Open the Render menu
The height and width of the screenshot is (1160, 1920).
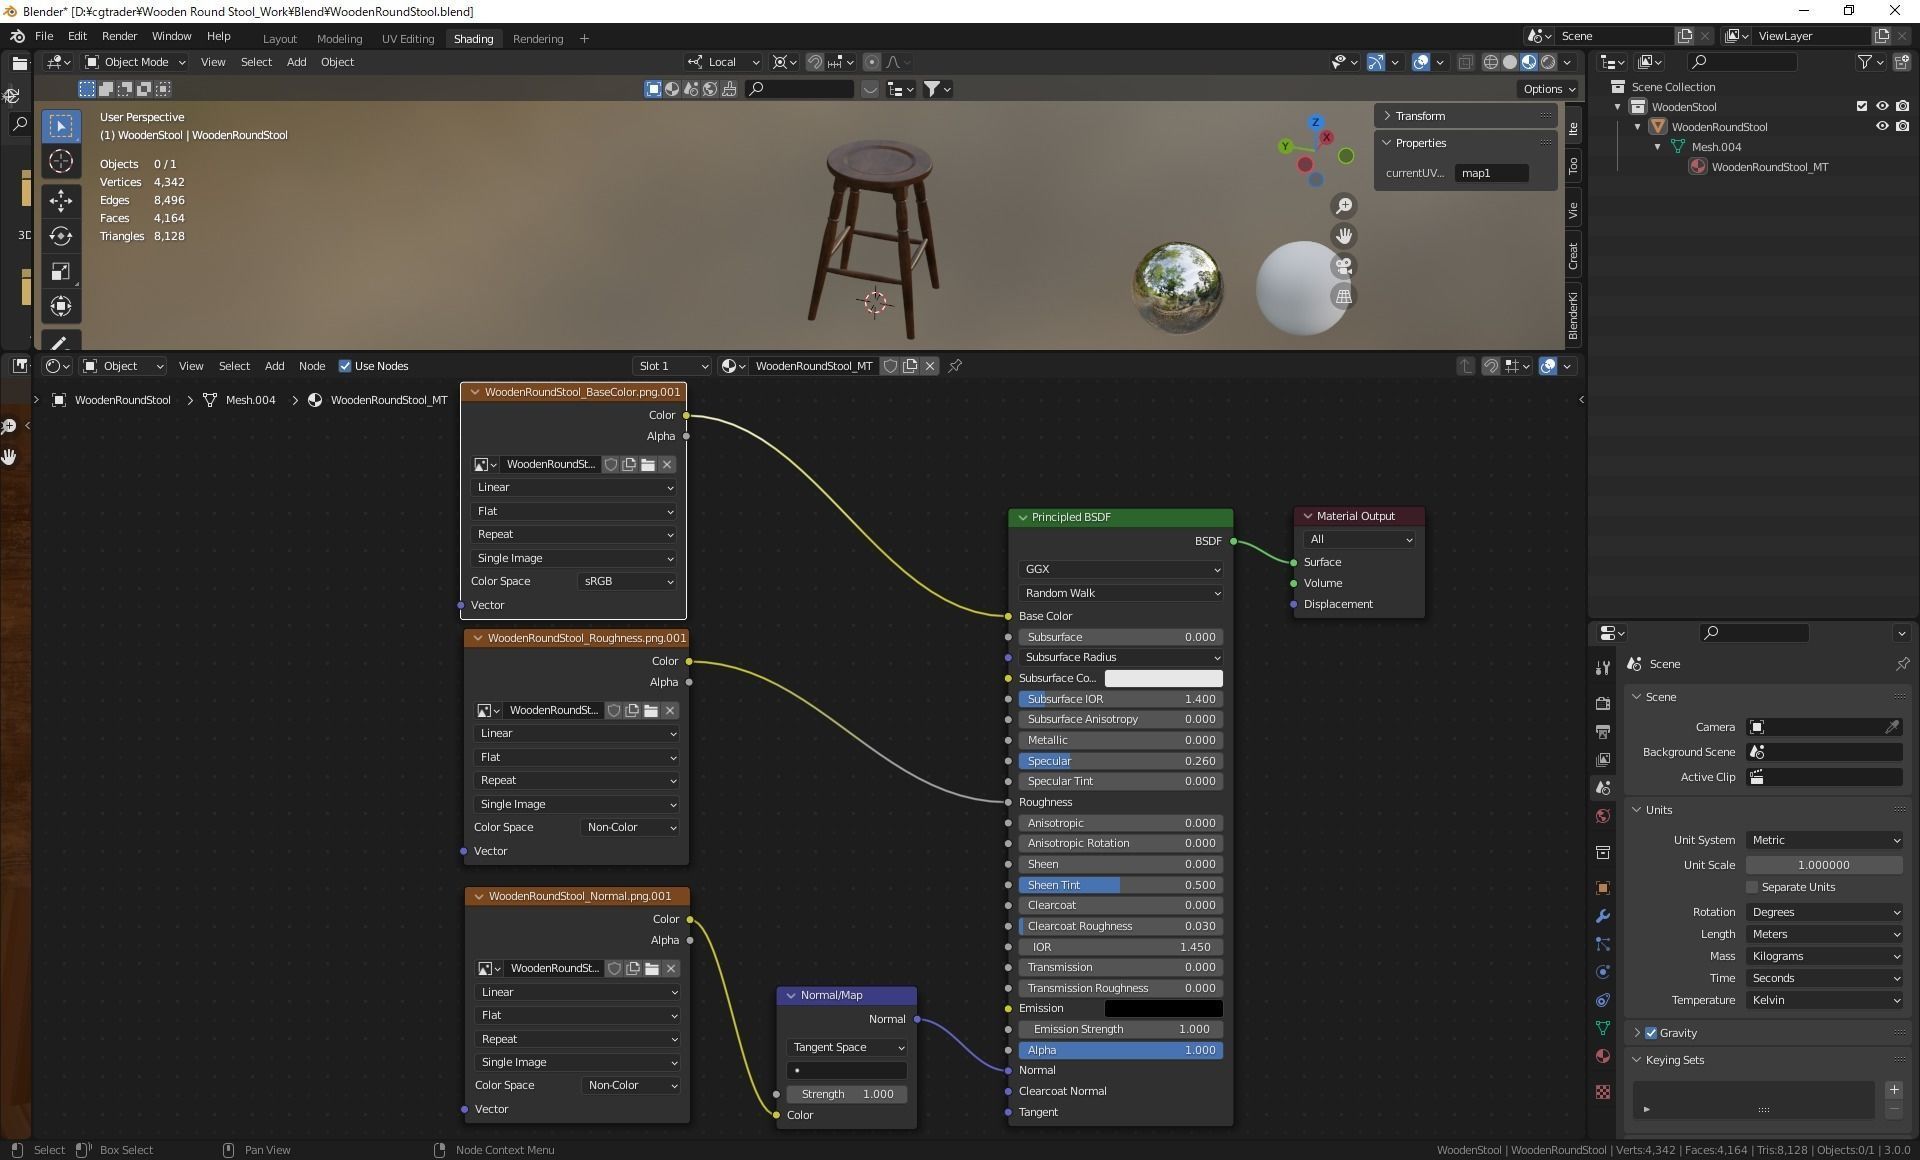119,36
